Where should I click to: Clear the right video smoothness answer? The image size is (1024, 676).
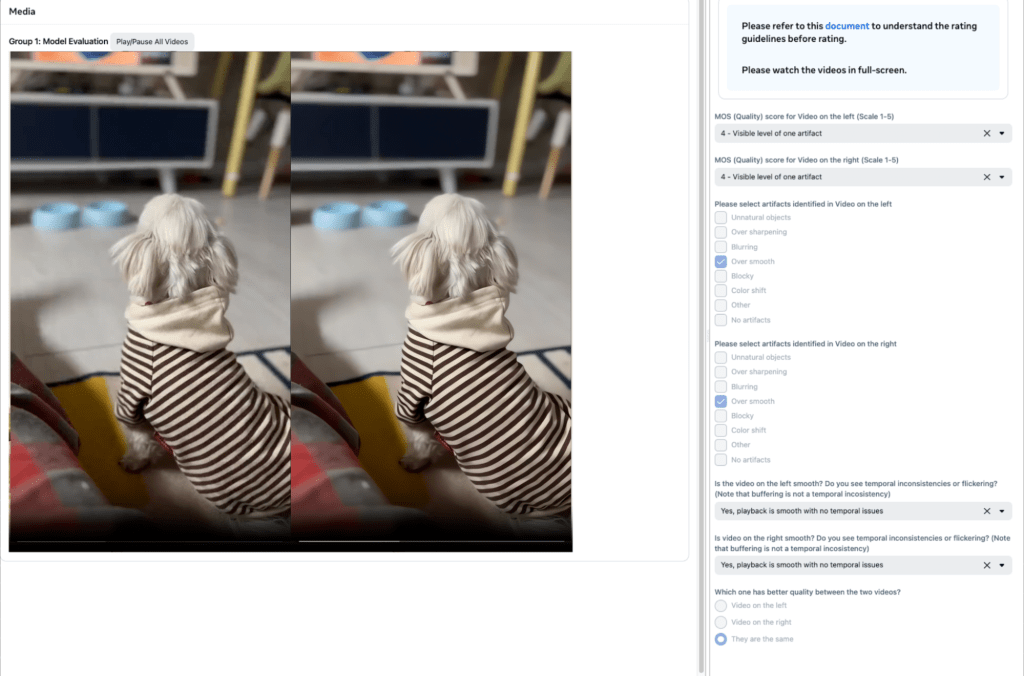[986, 565]
